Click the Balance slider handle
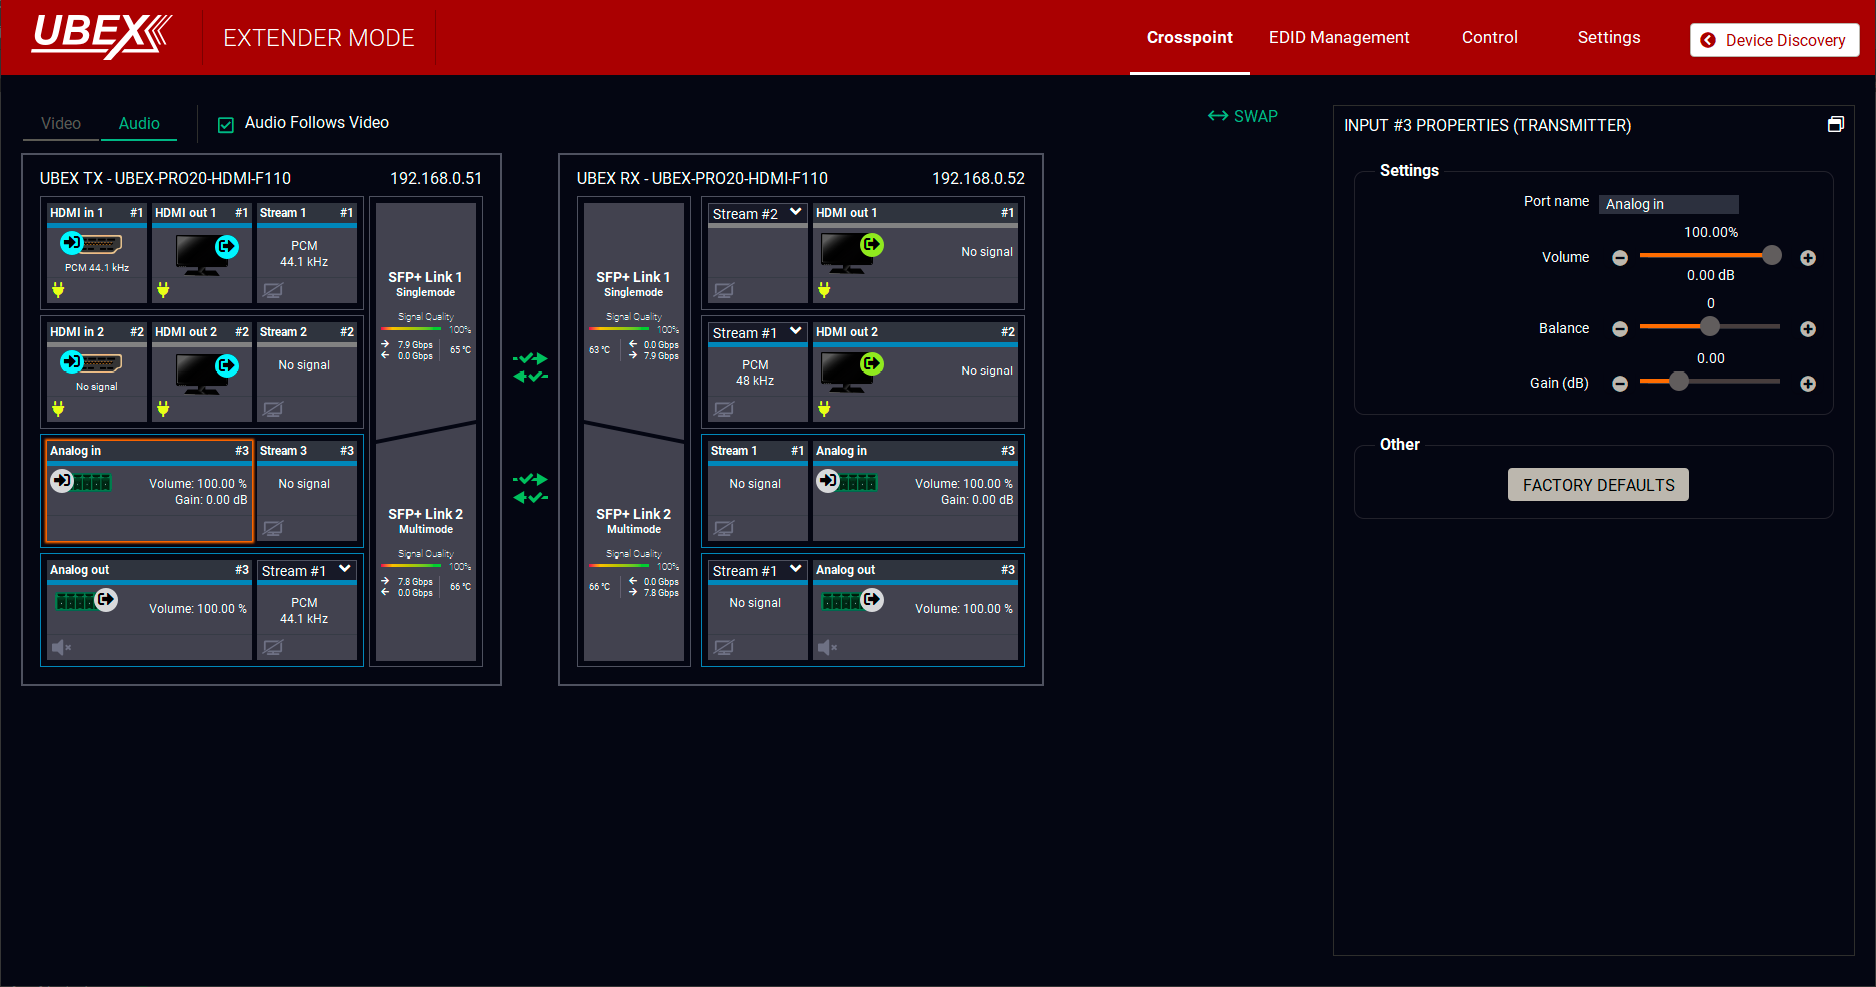 click(x=1710, y=327)
